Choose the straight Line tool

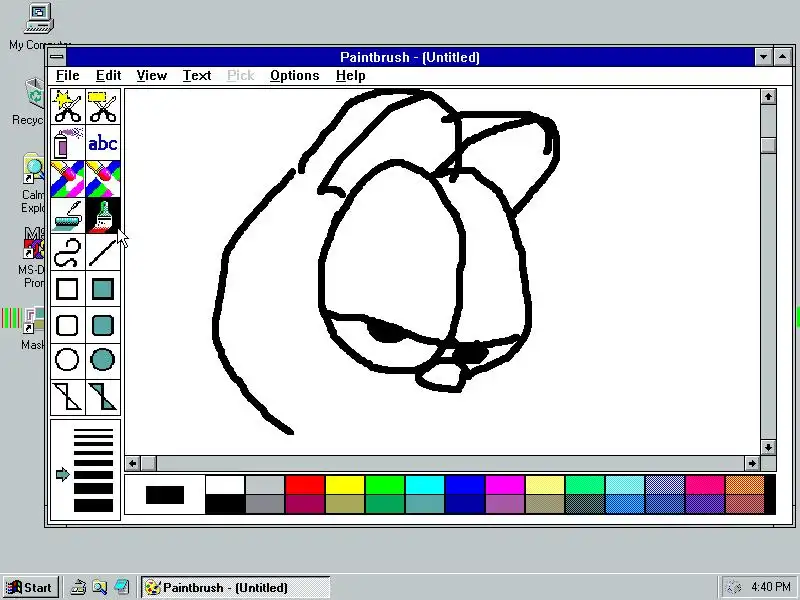103,252
